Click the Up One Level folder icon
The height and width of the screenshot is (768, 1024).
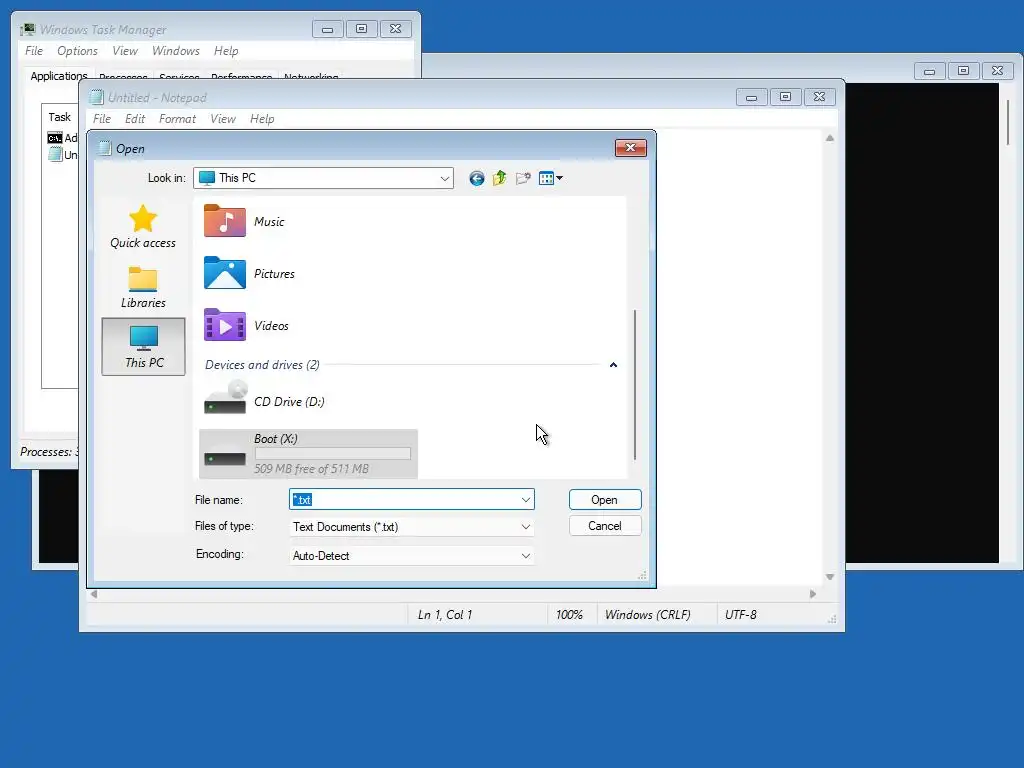tap(500, 178)
